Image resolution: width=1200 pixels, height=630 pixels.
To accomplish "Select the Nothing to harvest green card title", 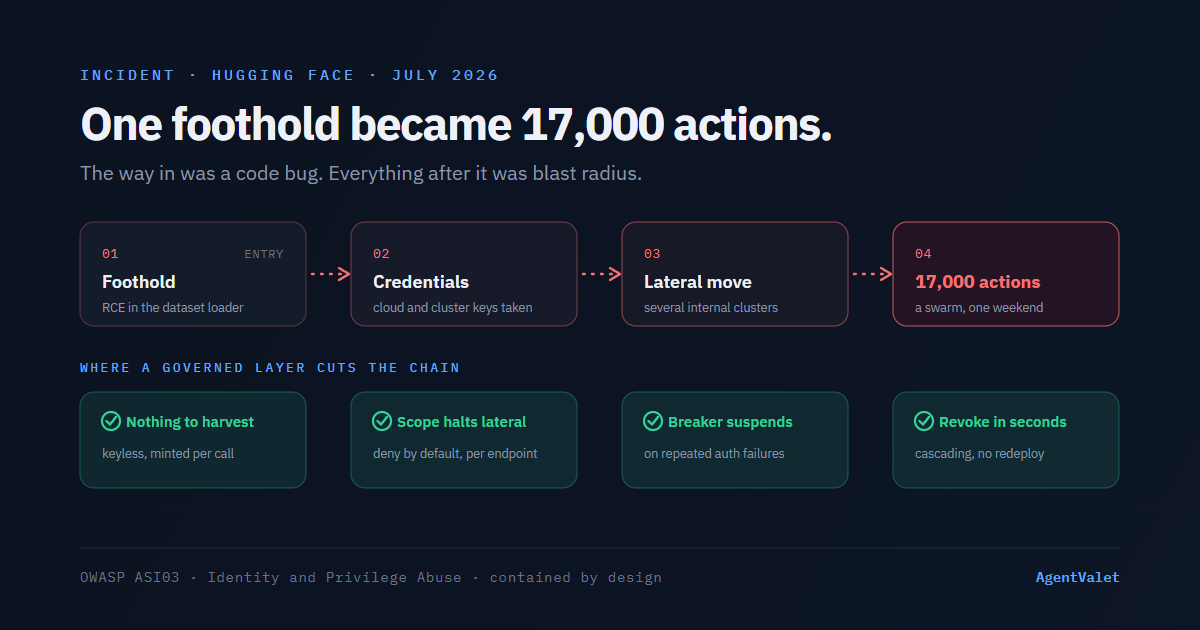I will [x=190, y=422].
